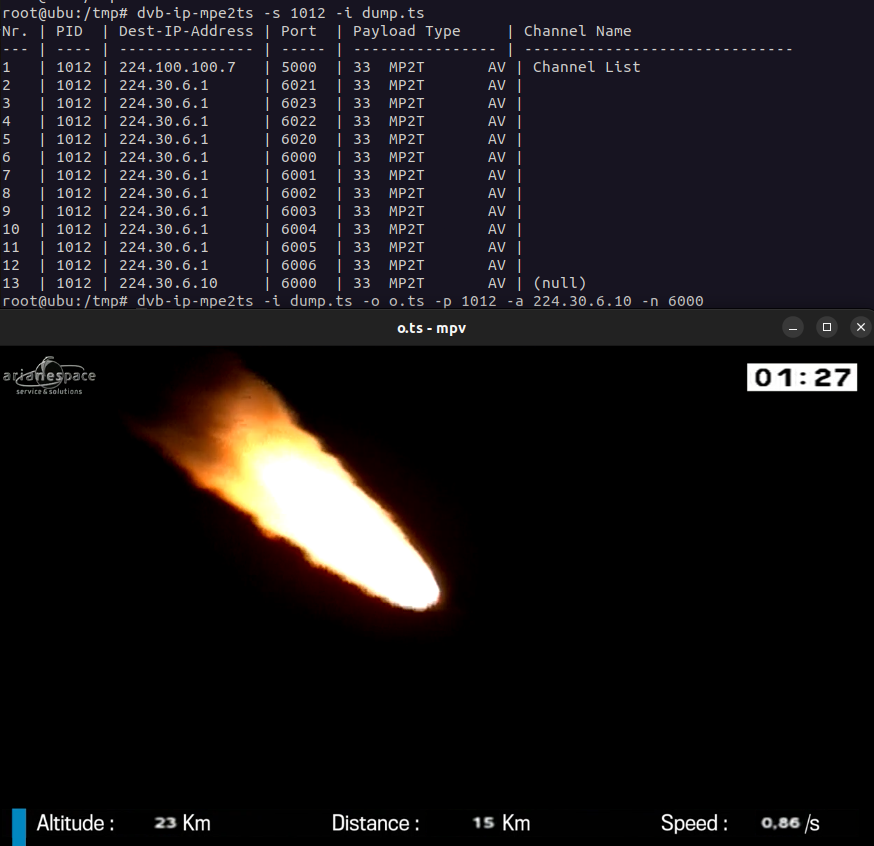Viewport: 874px width, 846px height.
Task: Click the Arianespace logo in the video
Action: point(49,376)
